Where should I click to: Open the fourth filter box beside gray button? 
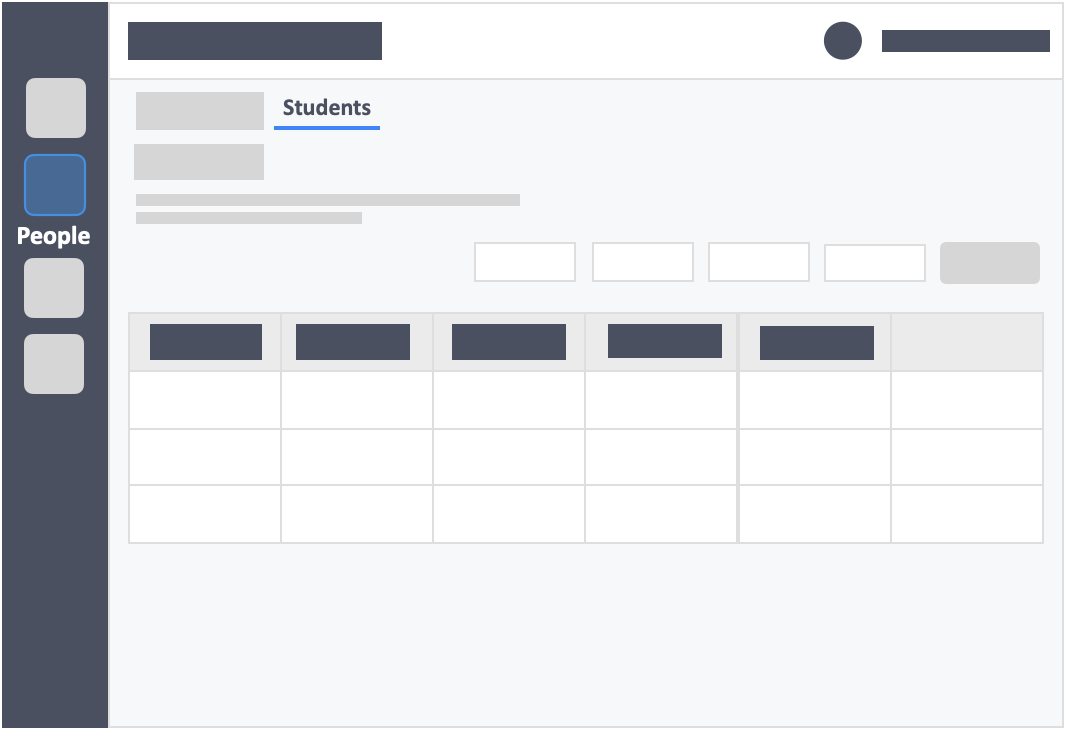click(875, 262)
